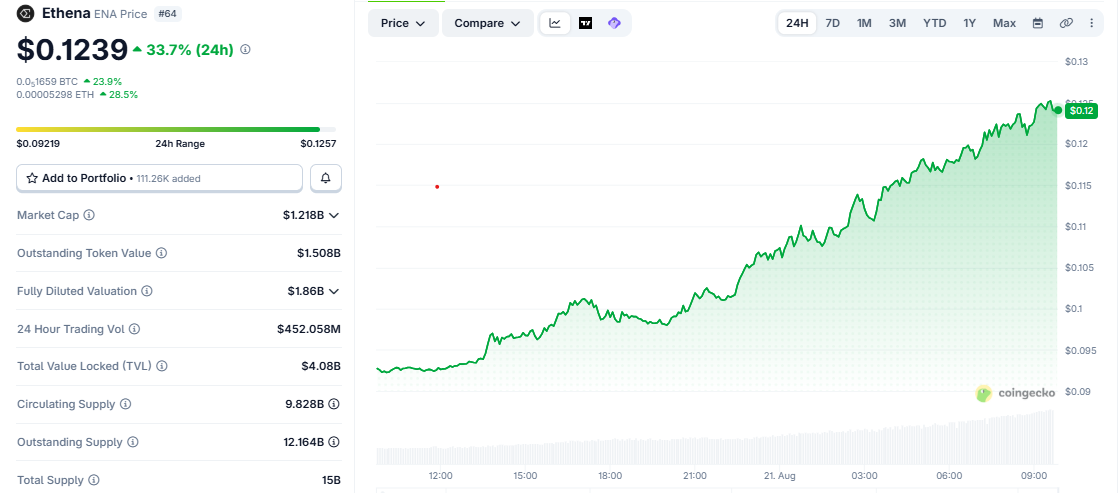Click the $0.1239 main price heading
1118x493 pixels.
point(72,49)
